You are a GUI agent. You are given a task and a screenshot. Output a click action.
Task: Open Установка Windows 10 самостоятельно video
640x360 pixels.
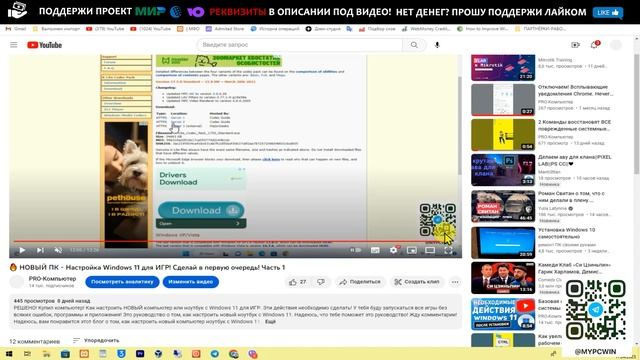(503, 243)
